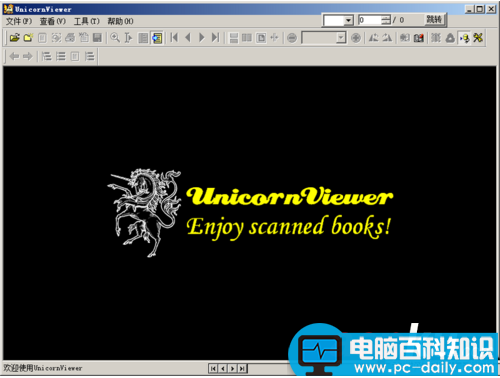
Task: Go to next page using toolbar arrow
Action: click(x=202, y=38)
